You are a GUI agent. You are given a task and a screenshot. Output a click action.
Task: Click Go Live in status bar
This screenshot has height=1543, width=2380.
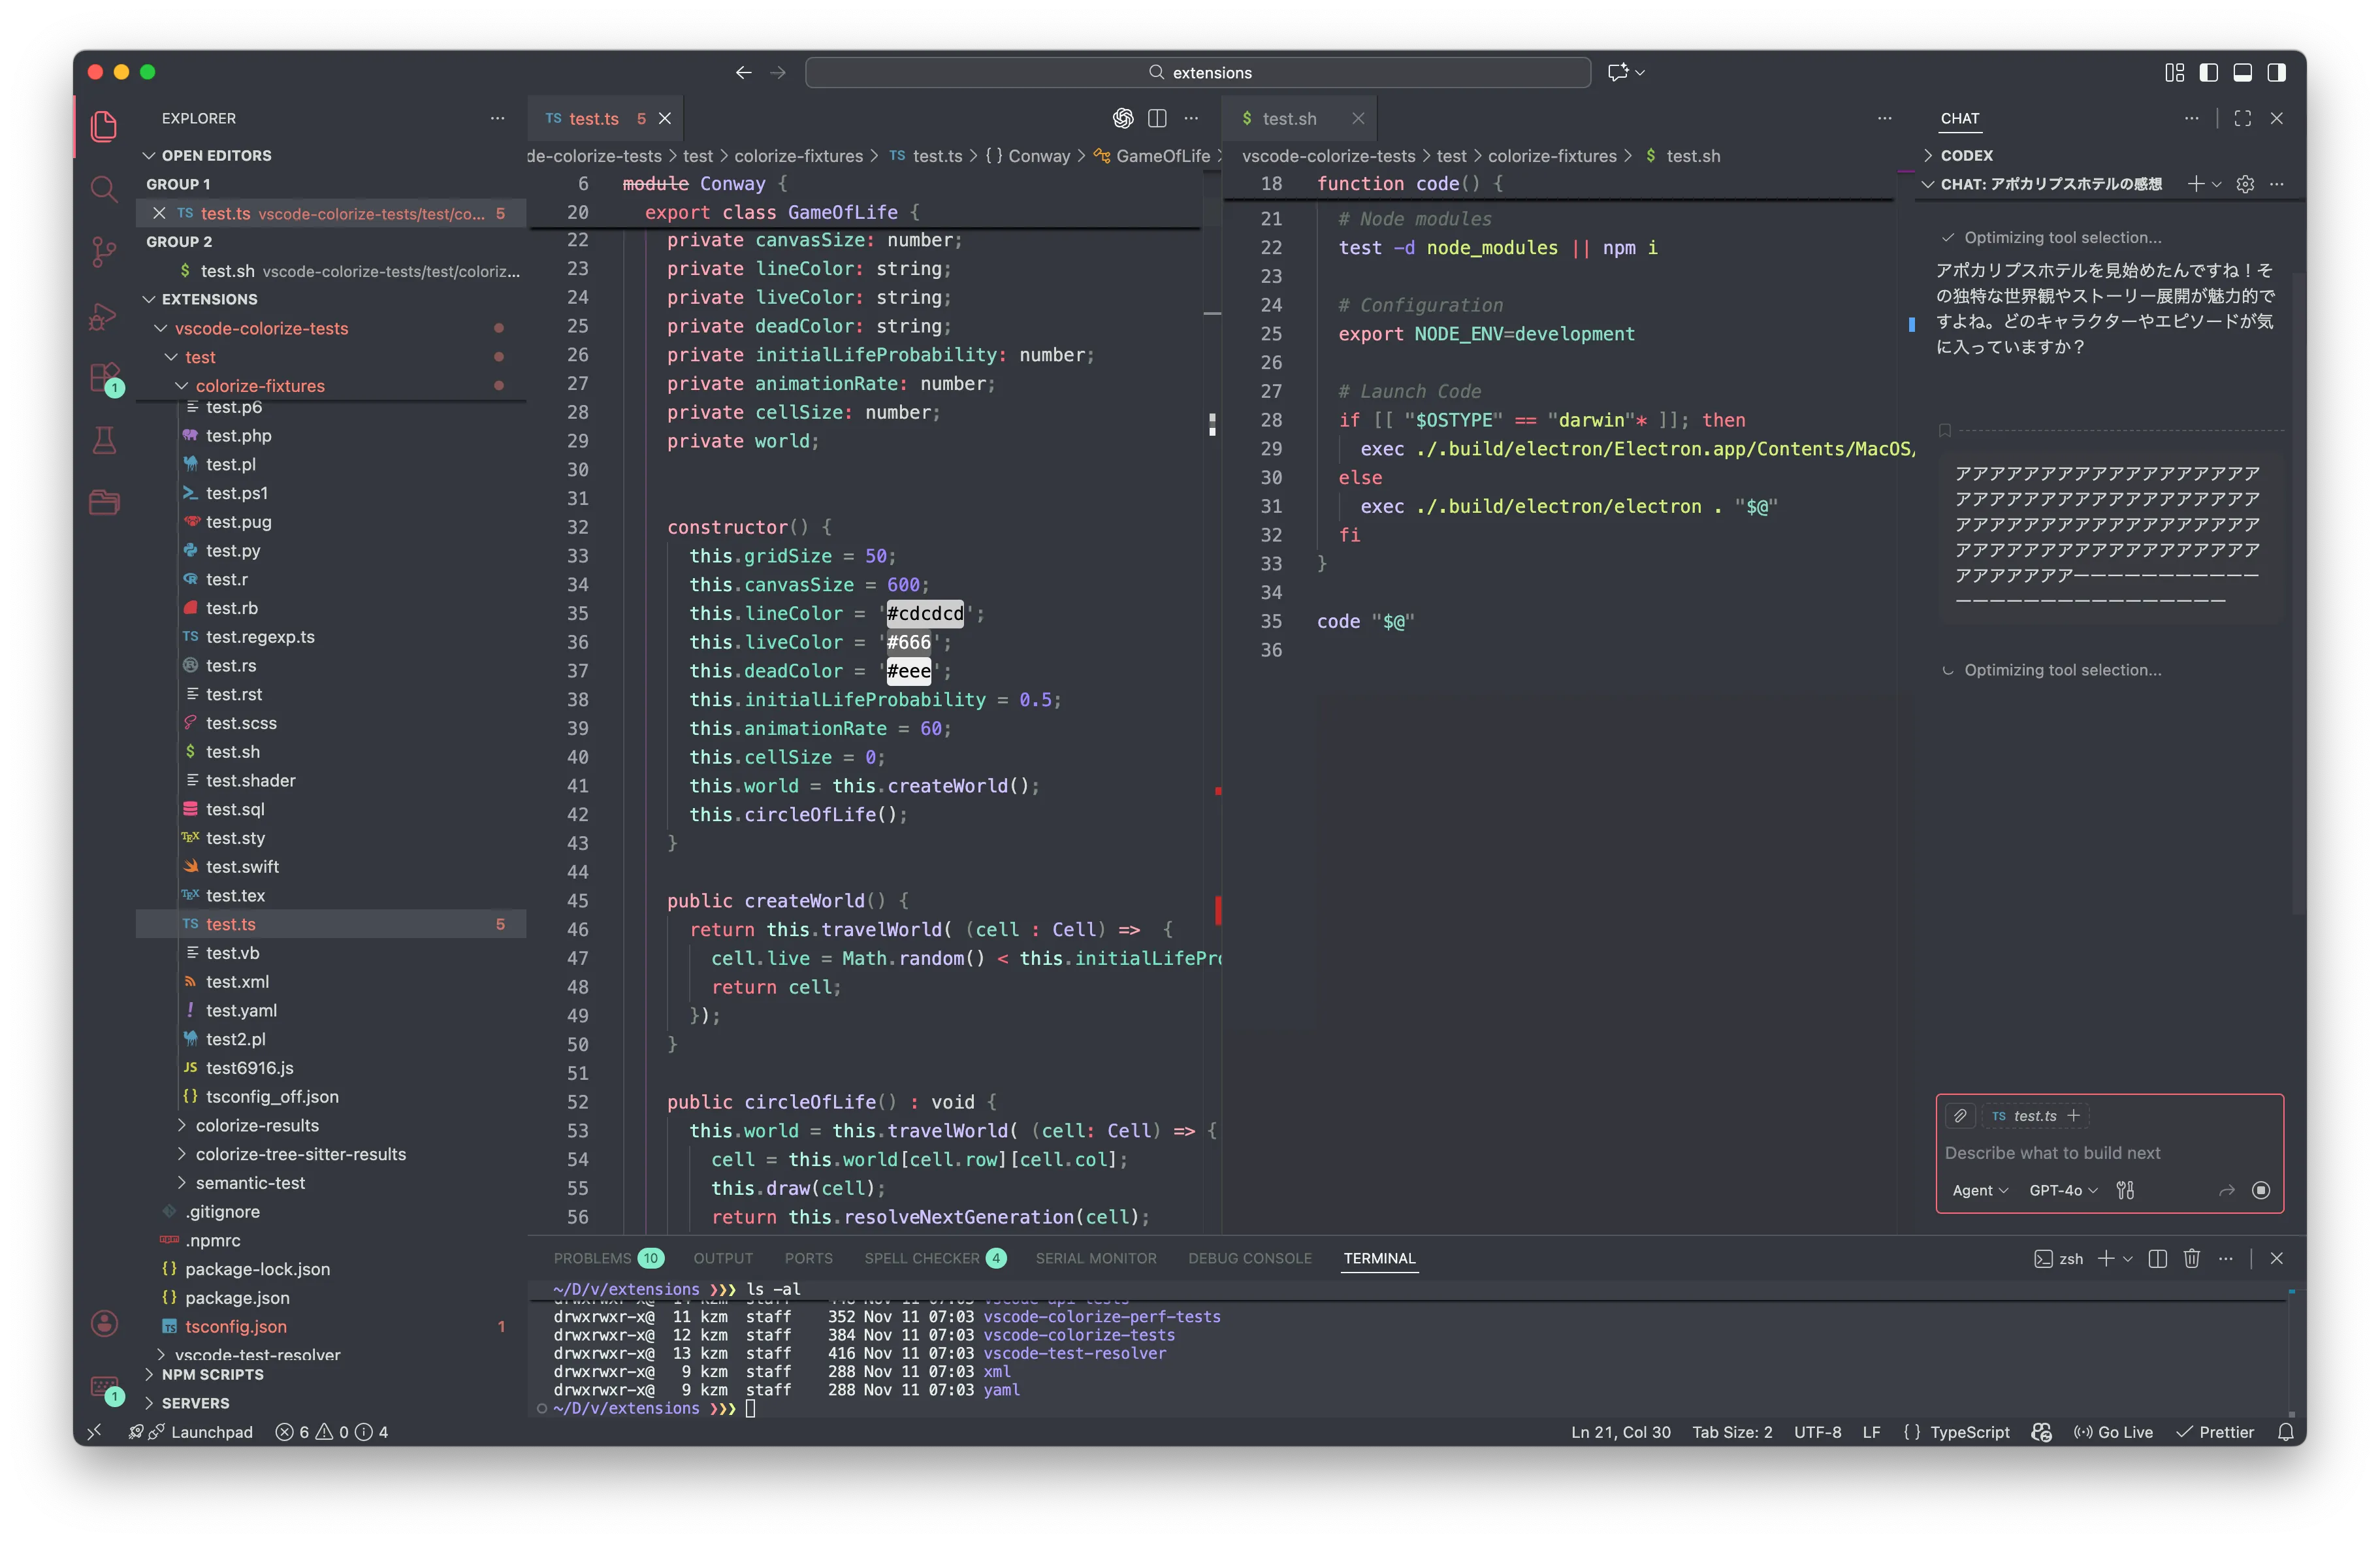[x=2114, y=1432]
